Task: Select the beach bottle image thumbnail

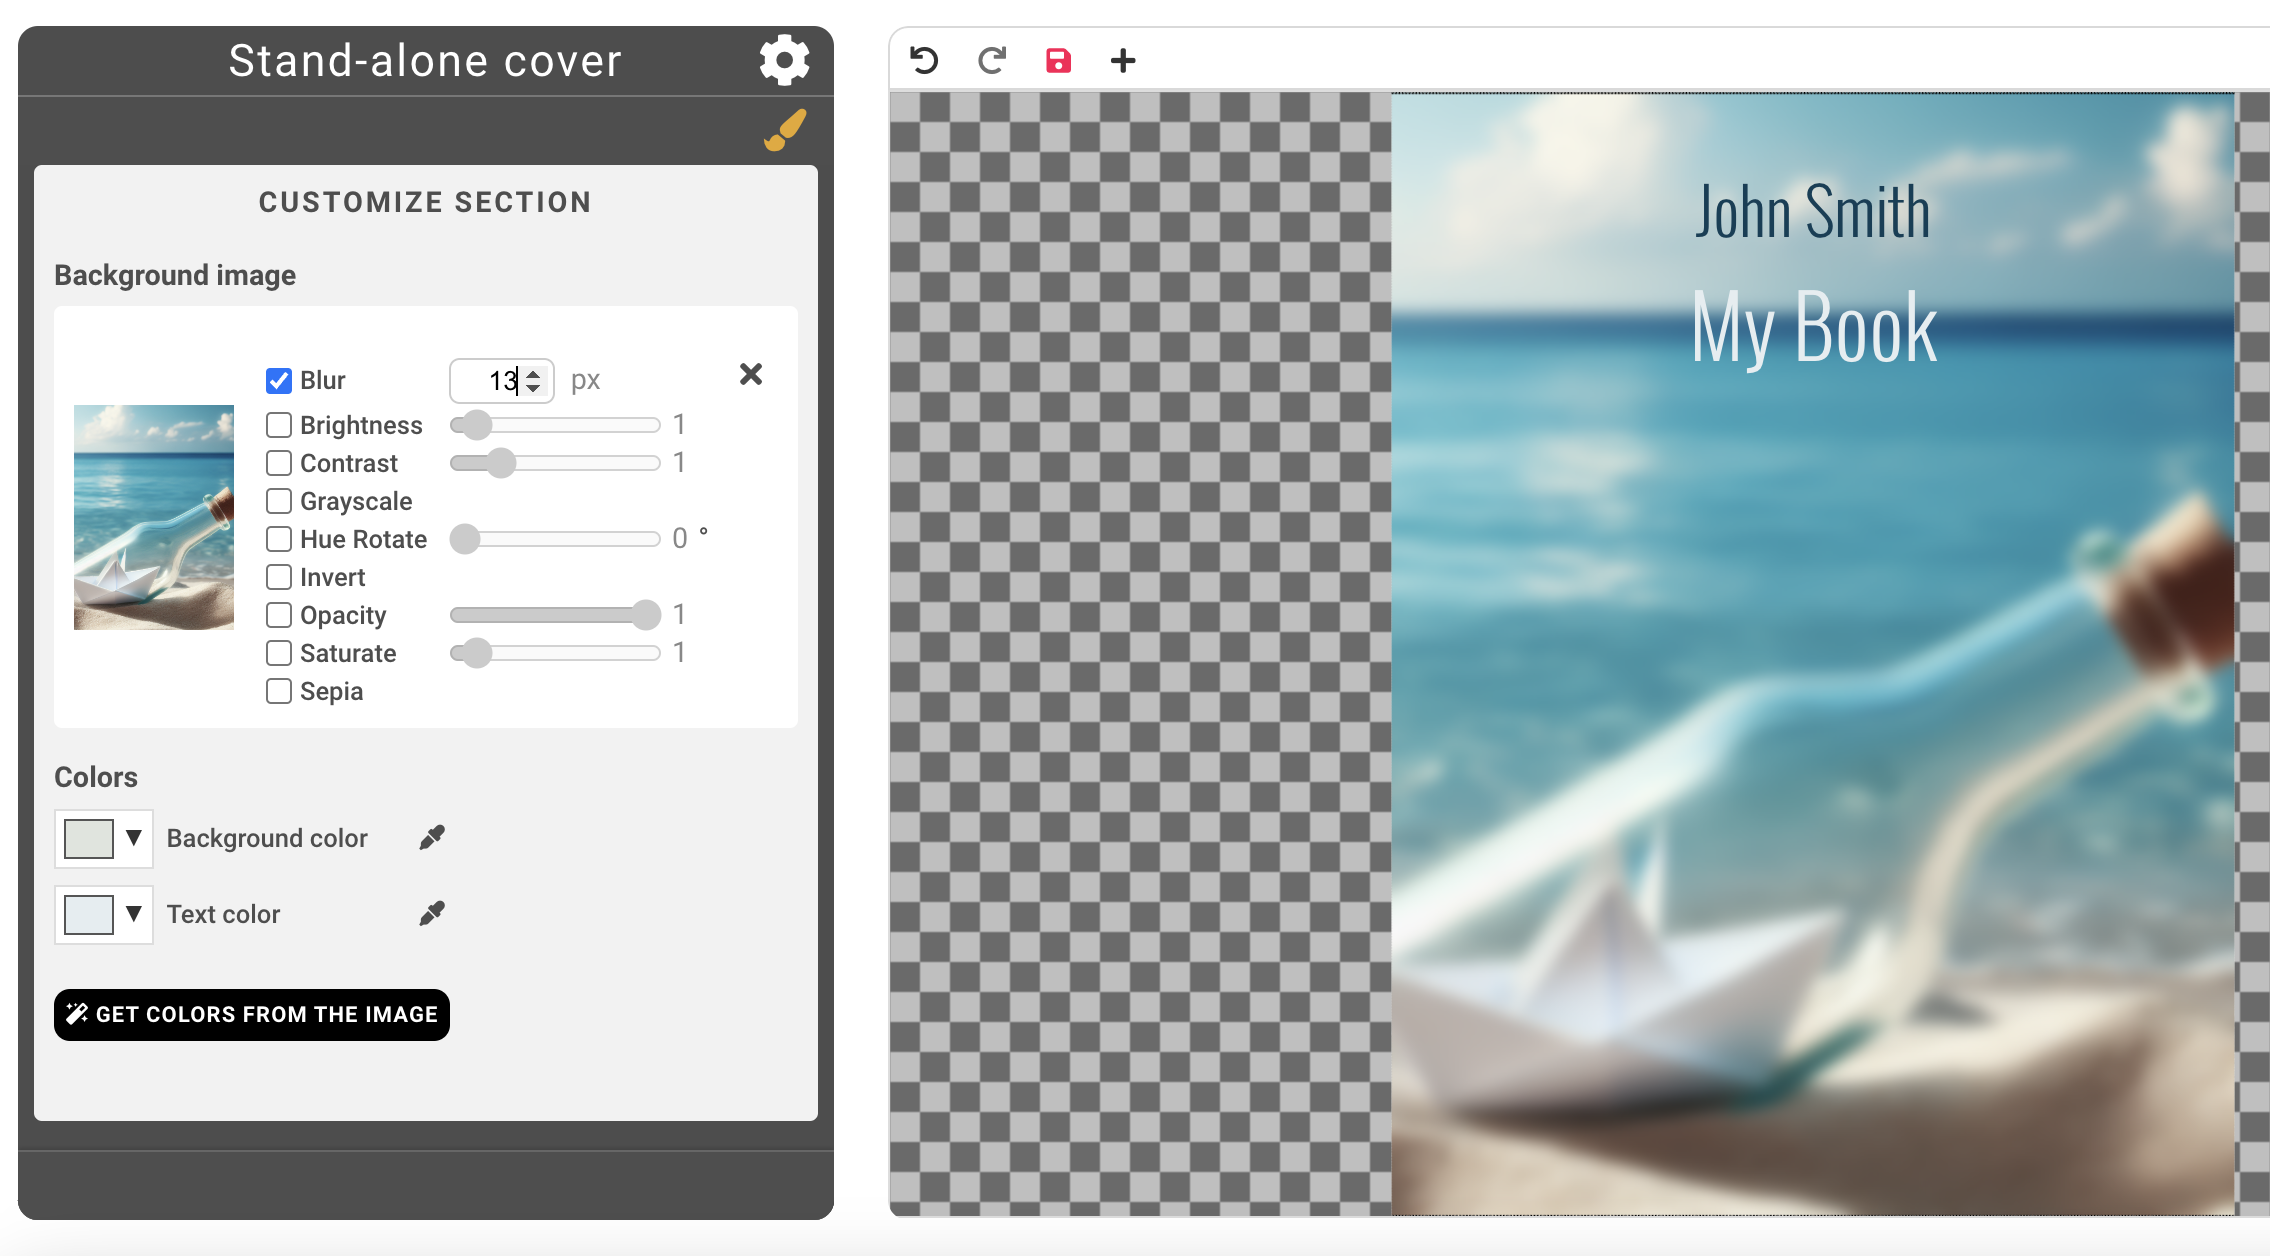Action: (152, 518)
